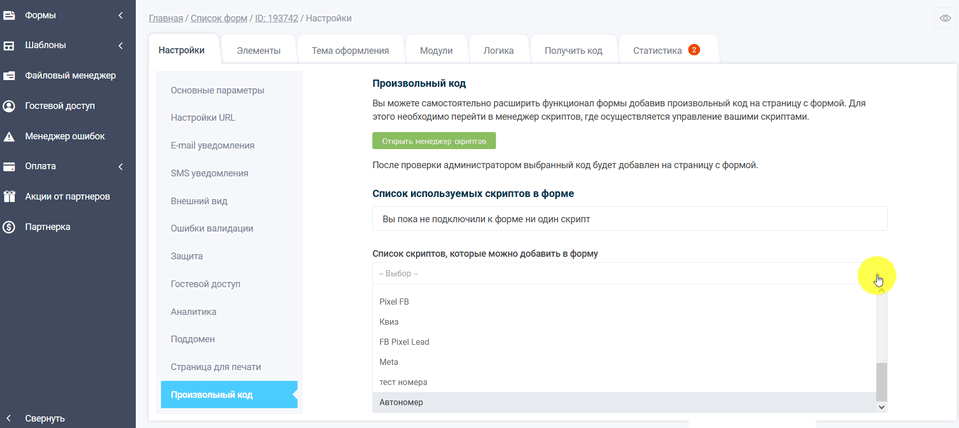The image size is (959, 428).
Task: Go to Главная breadcrumb link
Action: (166, 18)
